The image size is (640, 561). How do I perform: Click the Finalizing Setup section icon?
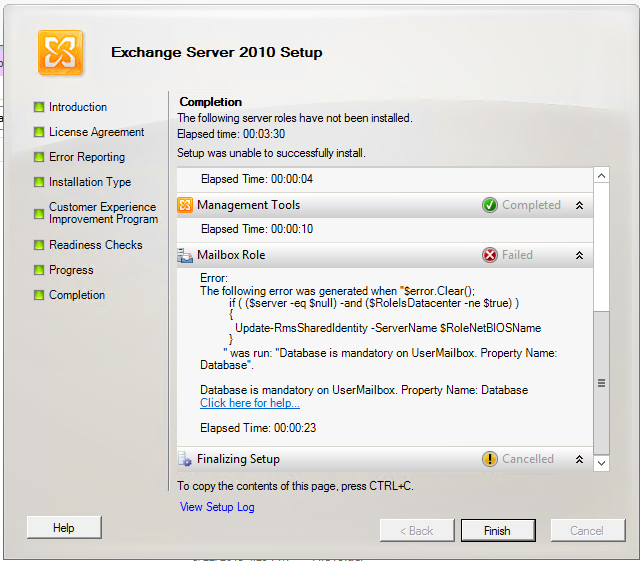coord(185,459)
